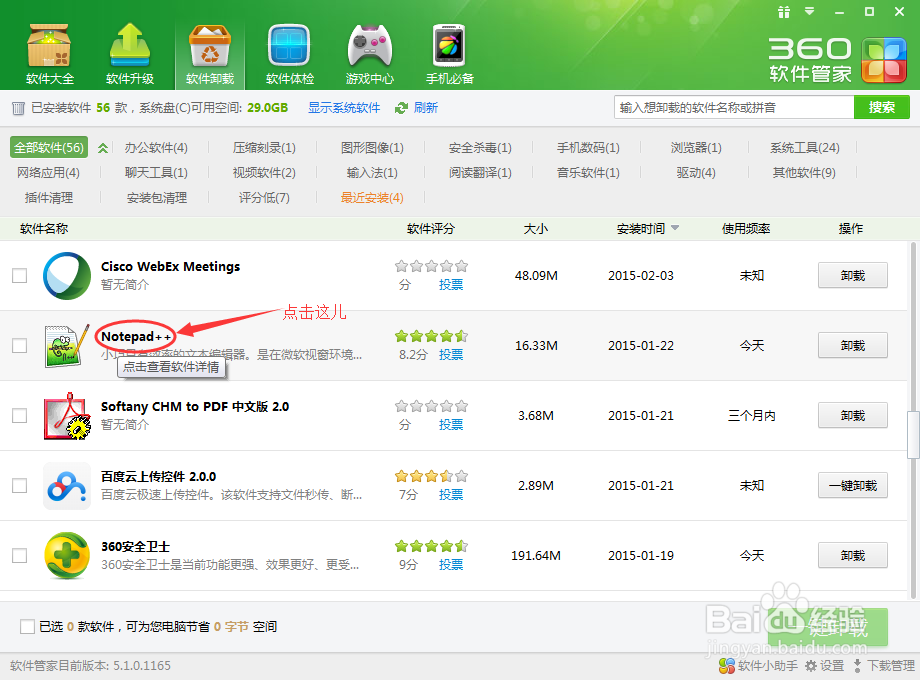Click 投票 link for 360安全卫士

(451, 564)
